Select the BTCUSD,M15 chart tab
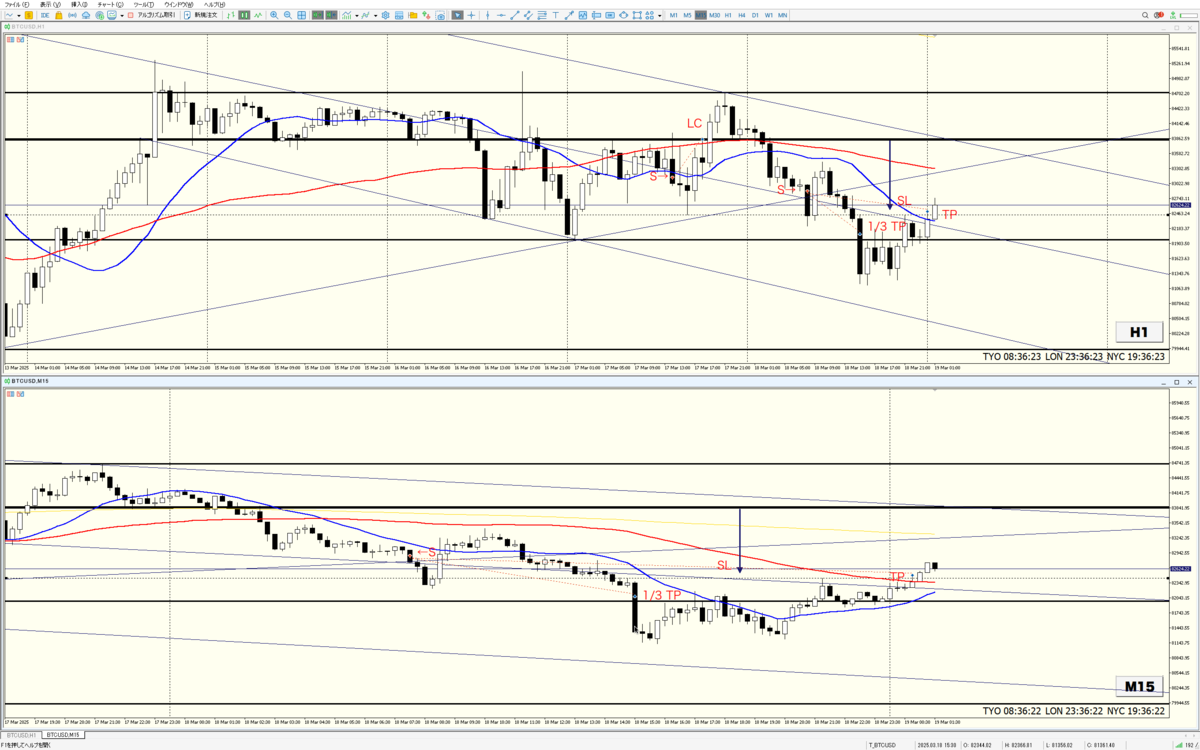The image size is (1200, 750). click(x=64, y=734)
